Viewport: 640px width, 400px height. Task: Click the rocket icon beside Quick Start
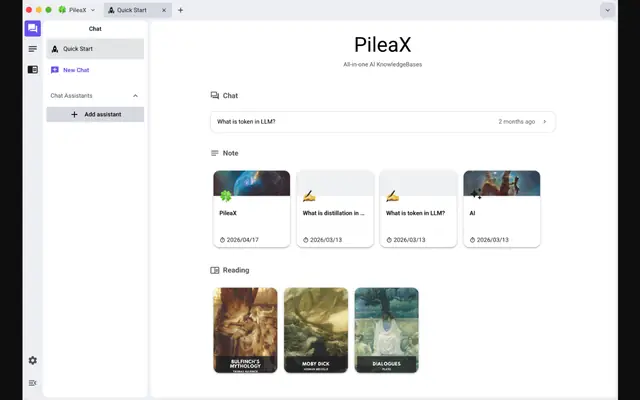click(x=55, y=49)
